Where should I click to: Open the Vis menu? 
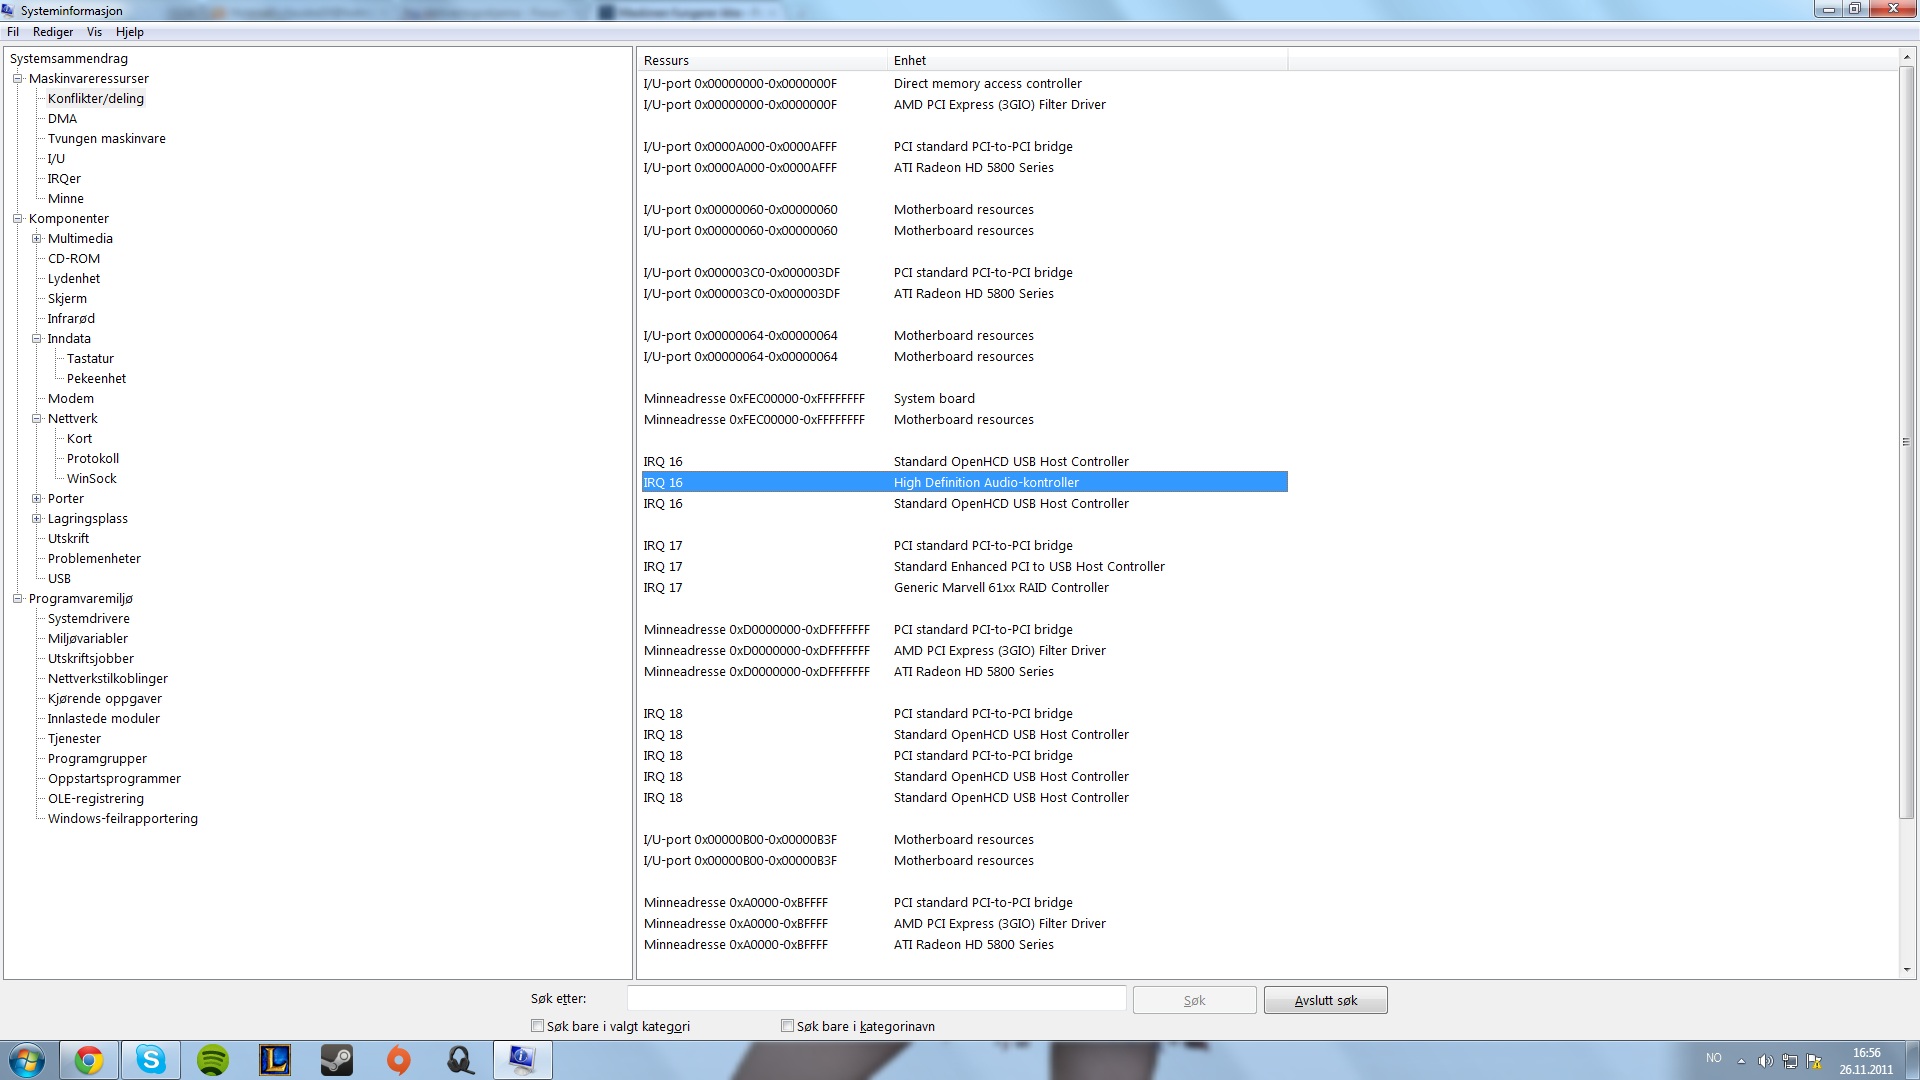click(x=94, y=32)
